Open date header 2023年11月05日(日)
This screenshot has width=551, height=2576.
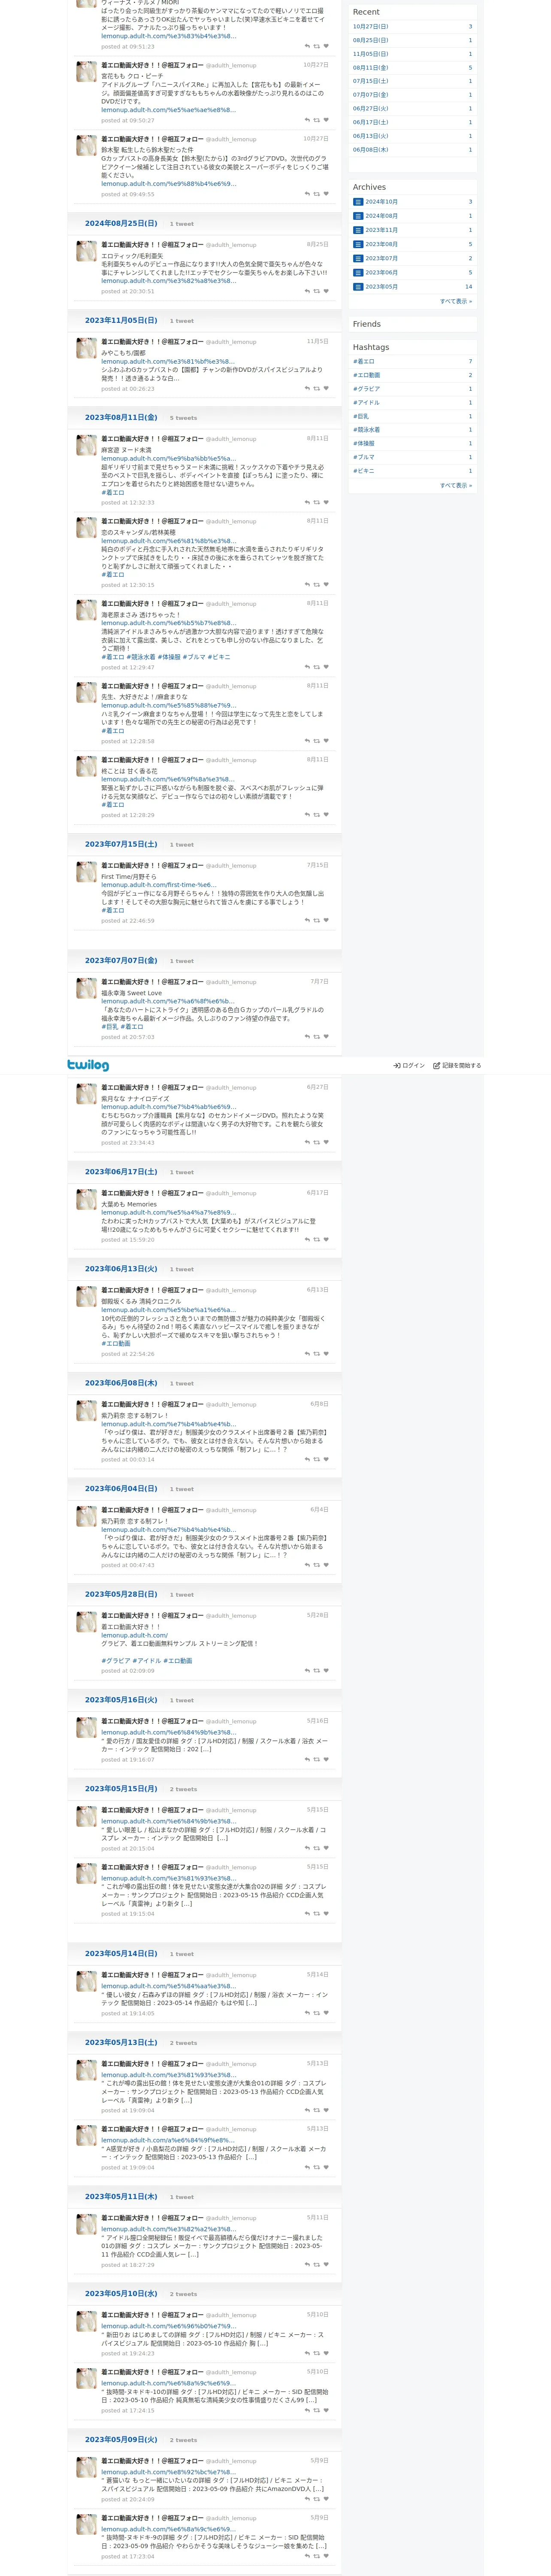point(121,321)
